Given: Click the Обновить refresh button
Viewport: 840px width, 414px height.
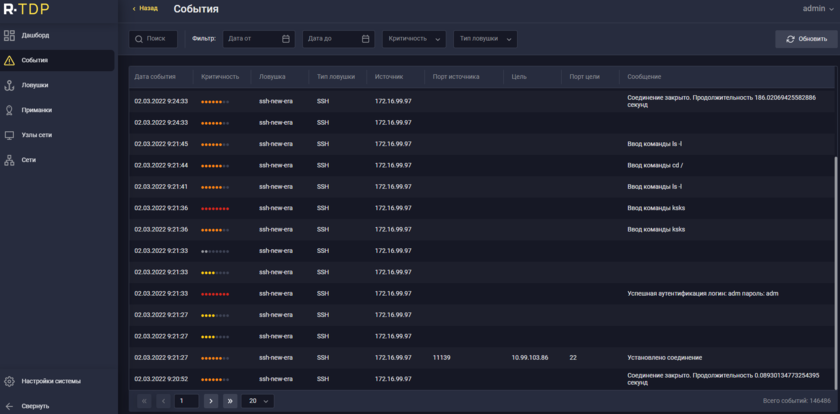Looking at the screenshot, I should (x=806, y=39).
